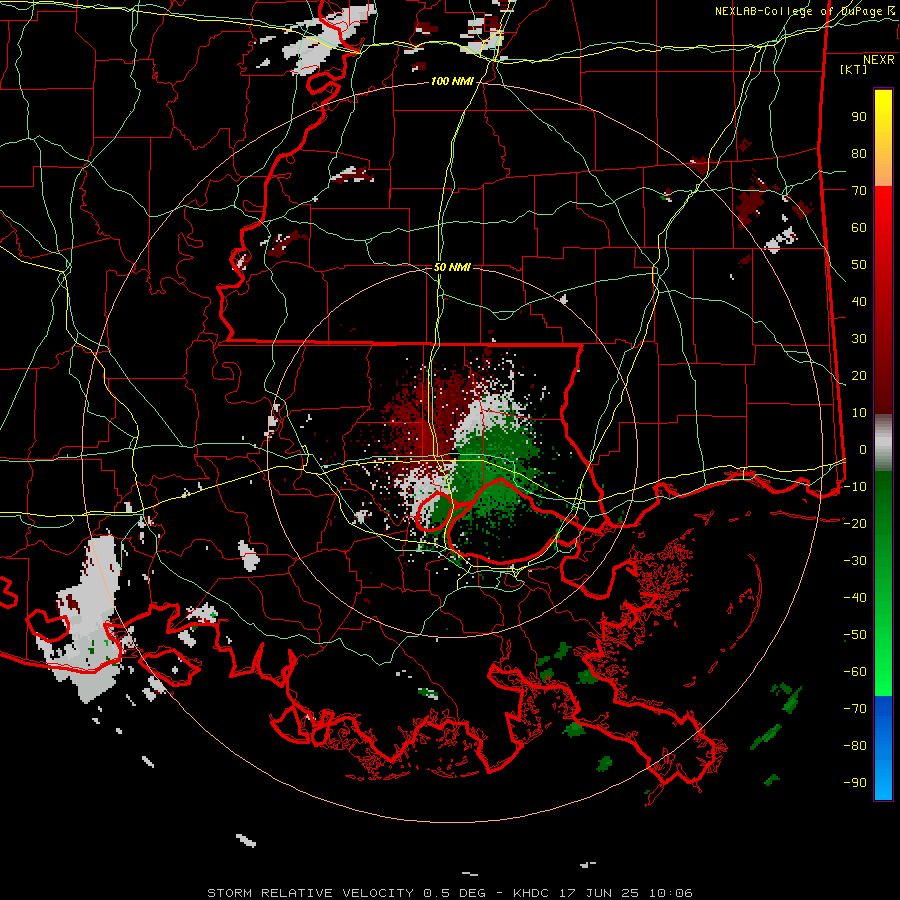Click the -20 value on the velocity scale
This screenshot has width=900, height=900.
pos(855,524)
